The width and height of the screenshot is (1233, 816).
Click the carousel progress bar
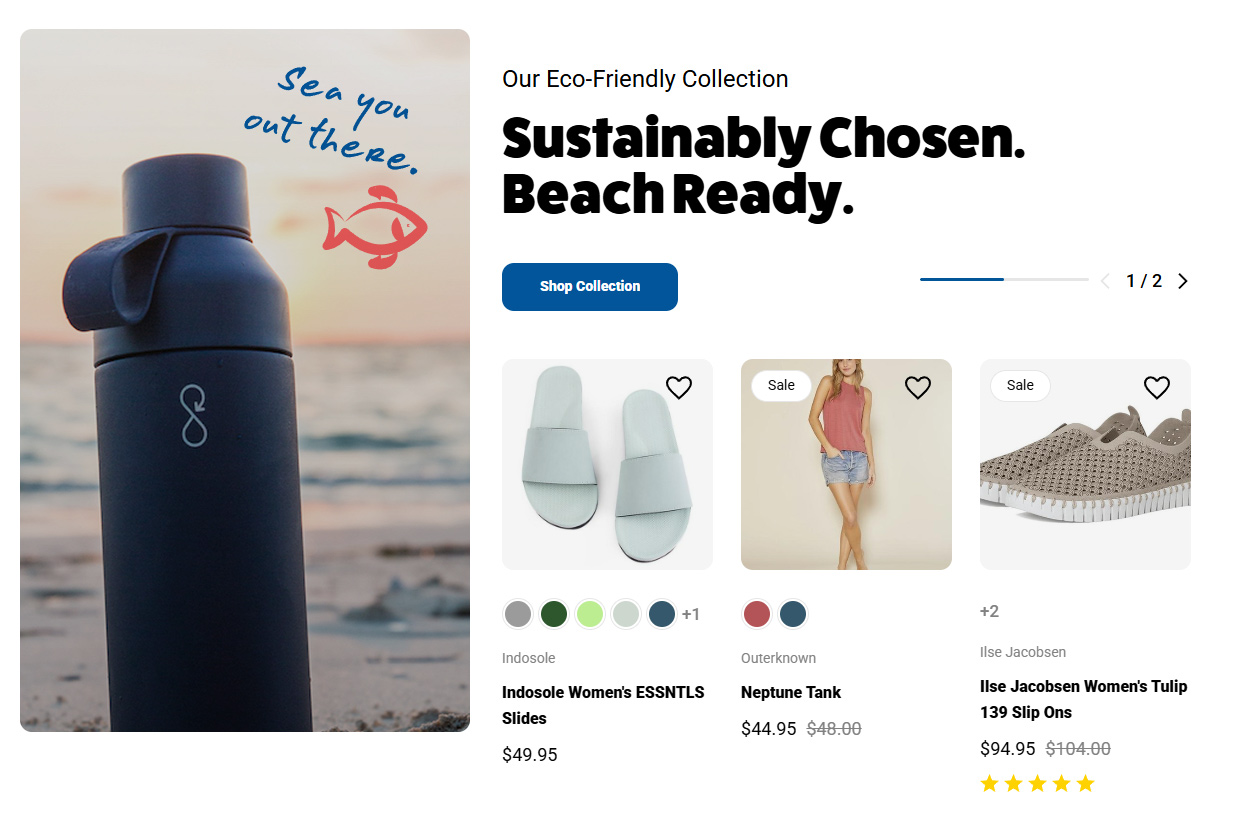1003,280
